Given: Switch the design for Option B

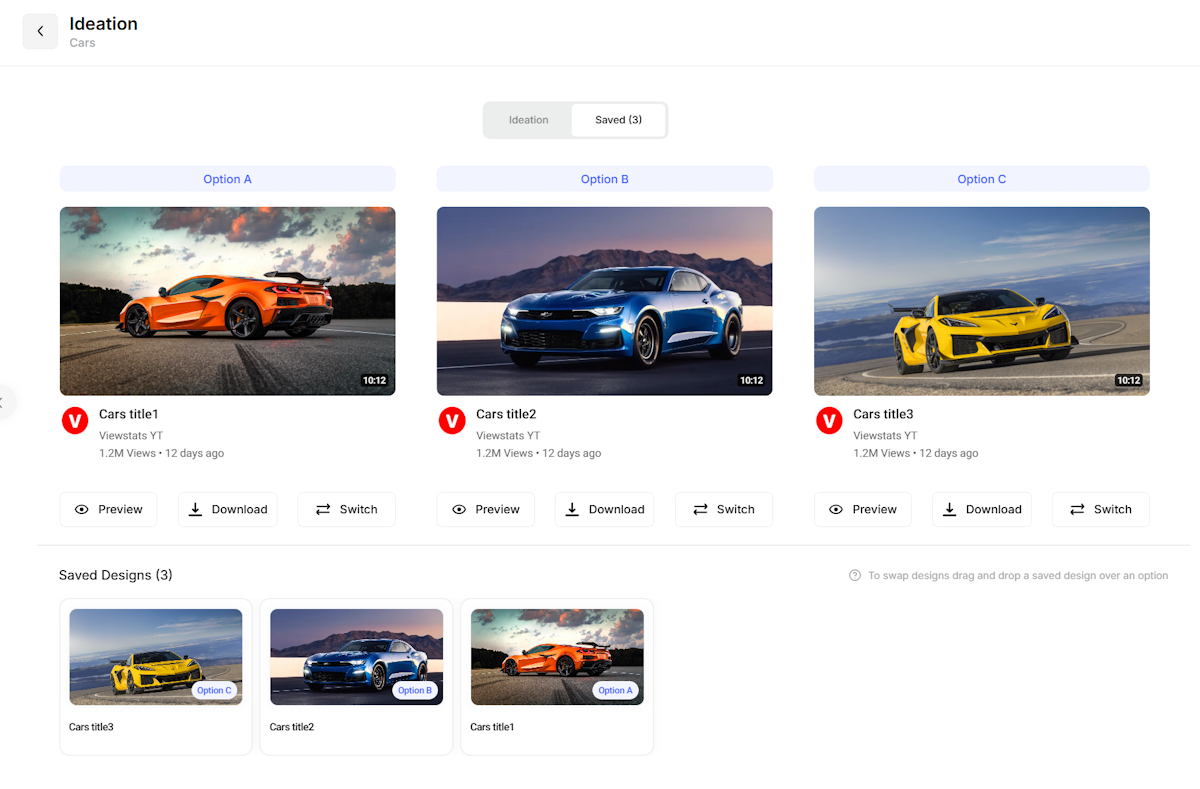Looking at the screenshot, I should [724, 509].
